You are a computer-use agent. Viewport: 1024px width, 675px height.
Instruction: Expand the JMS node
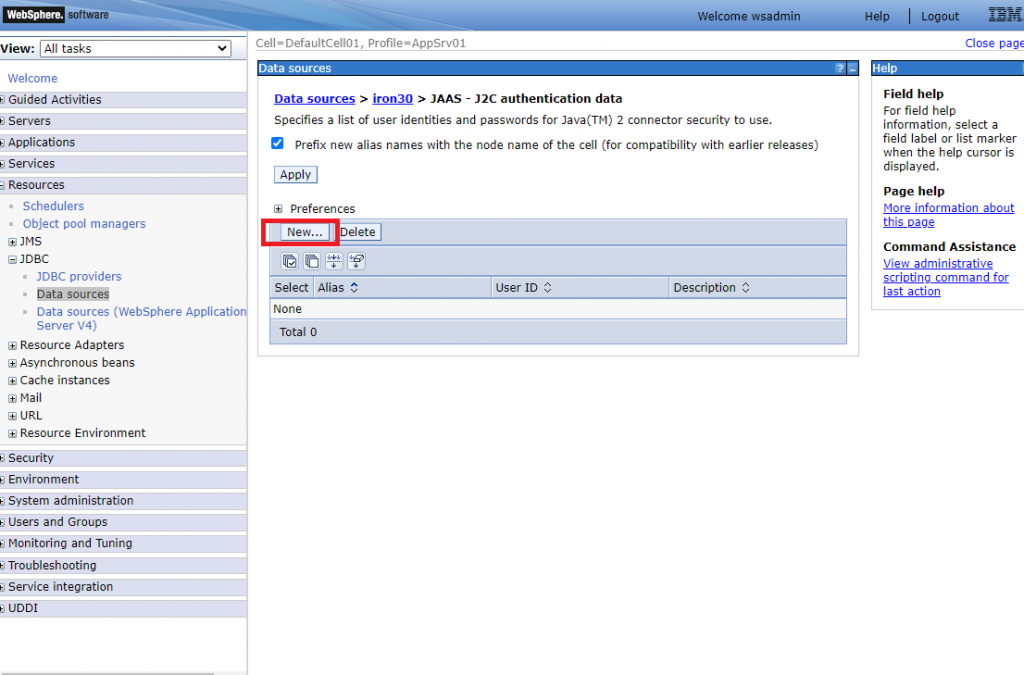pyautogui.click(x=12, y=242)
